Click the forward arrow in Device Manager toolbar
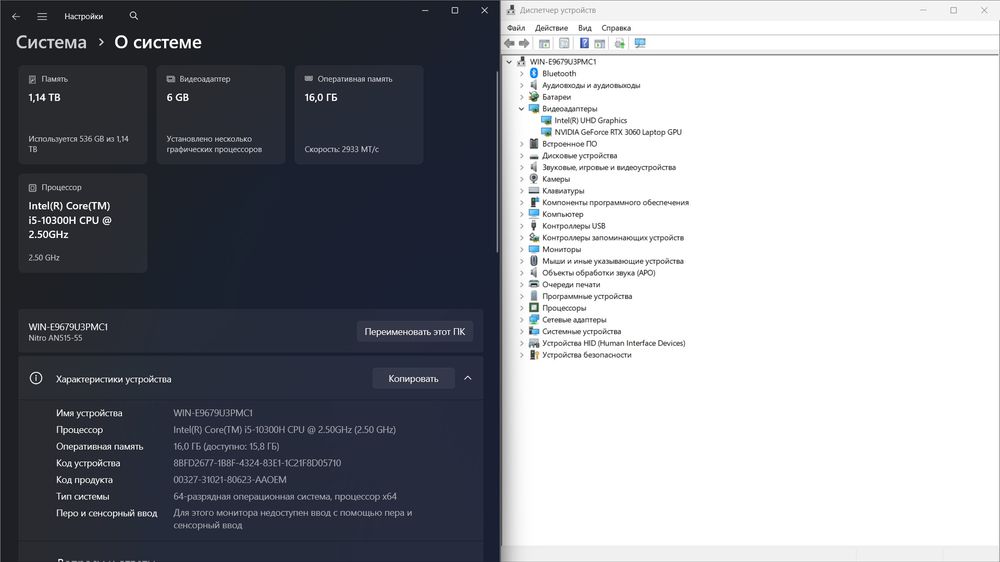Screen dimensions: 1000x562 click(x=524, y=43)
